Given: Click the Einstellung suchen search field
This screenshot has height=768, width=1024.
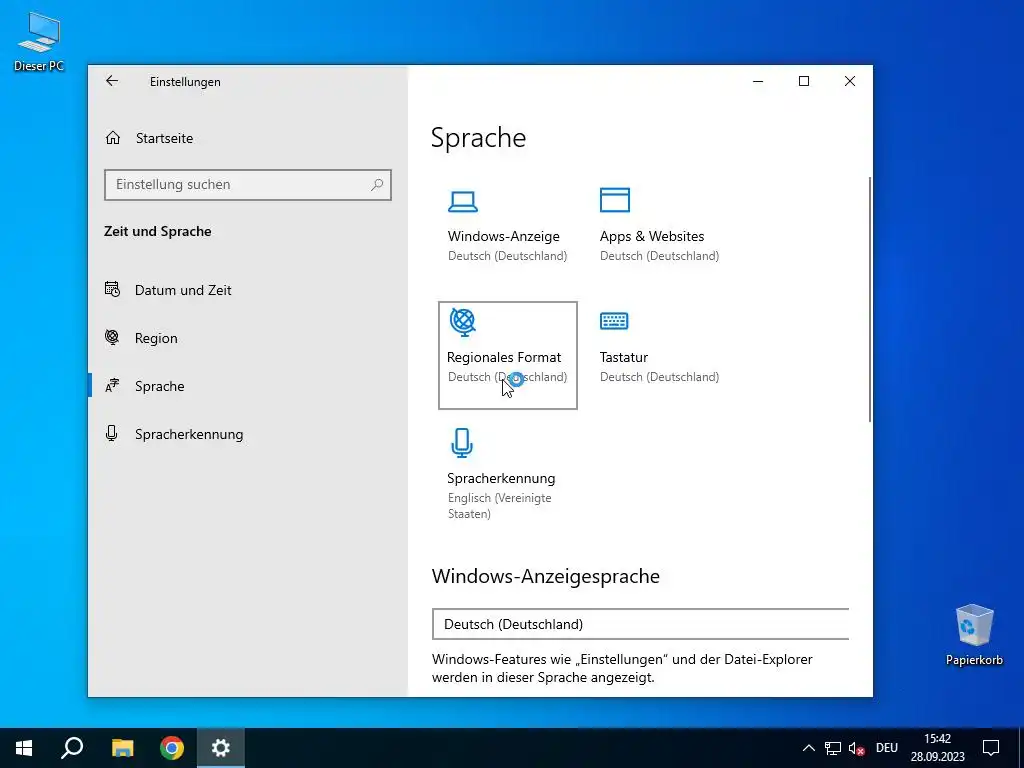Looking at the screenshot, I should [x=248, y=185].
